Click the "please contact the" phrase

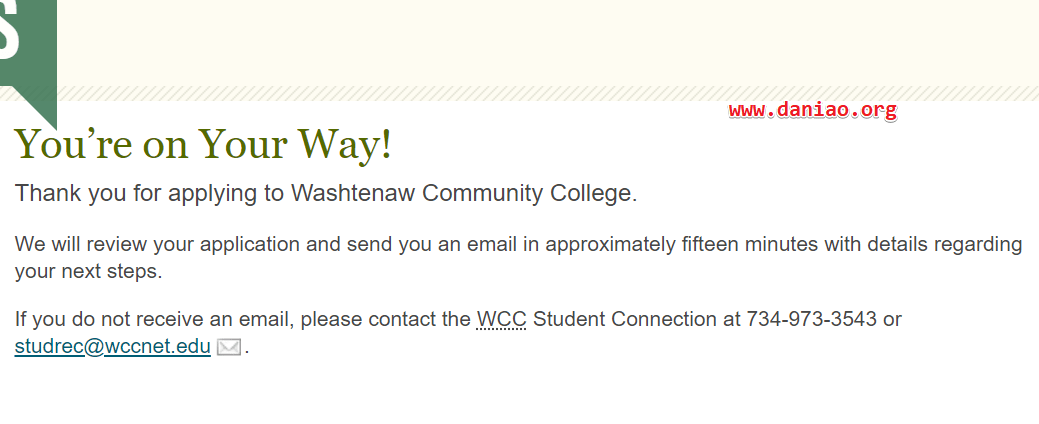coord(386,319)
